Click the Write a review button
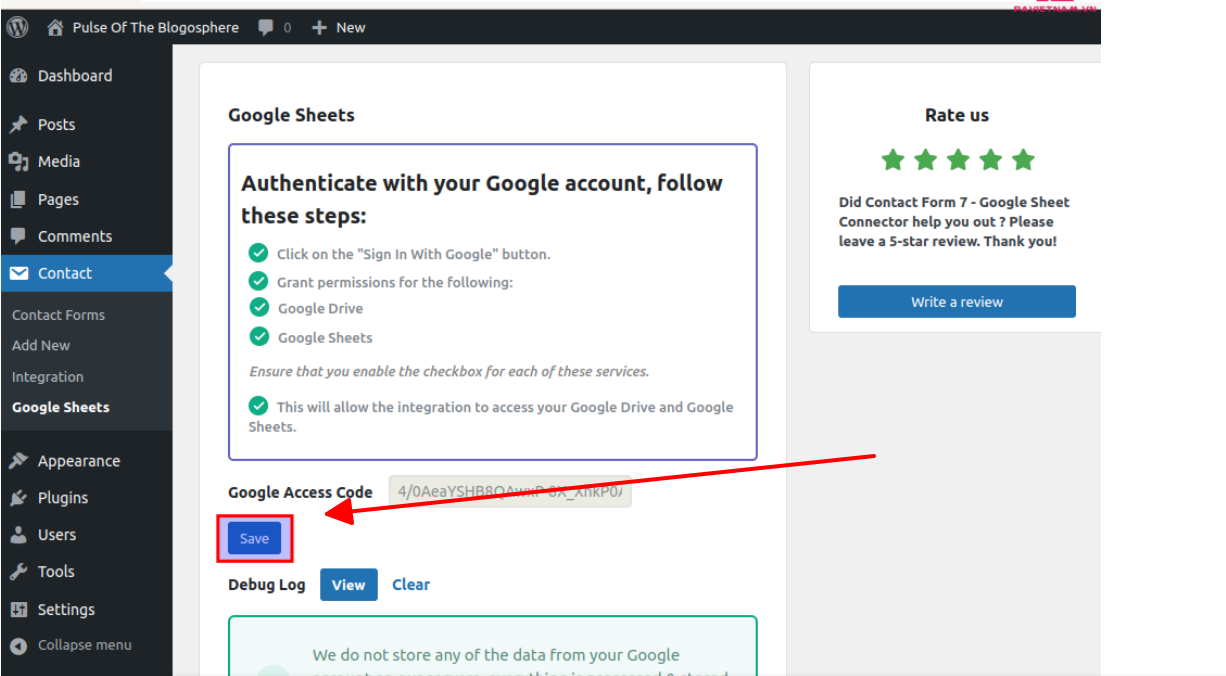 point(956,302)
